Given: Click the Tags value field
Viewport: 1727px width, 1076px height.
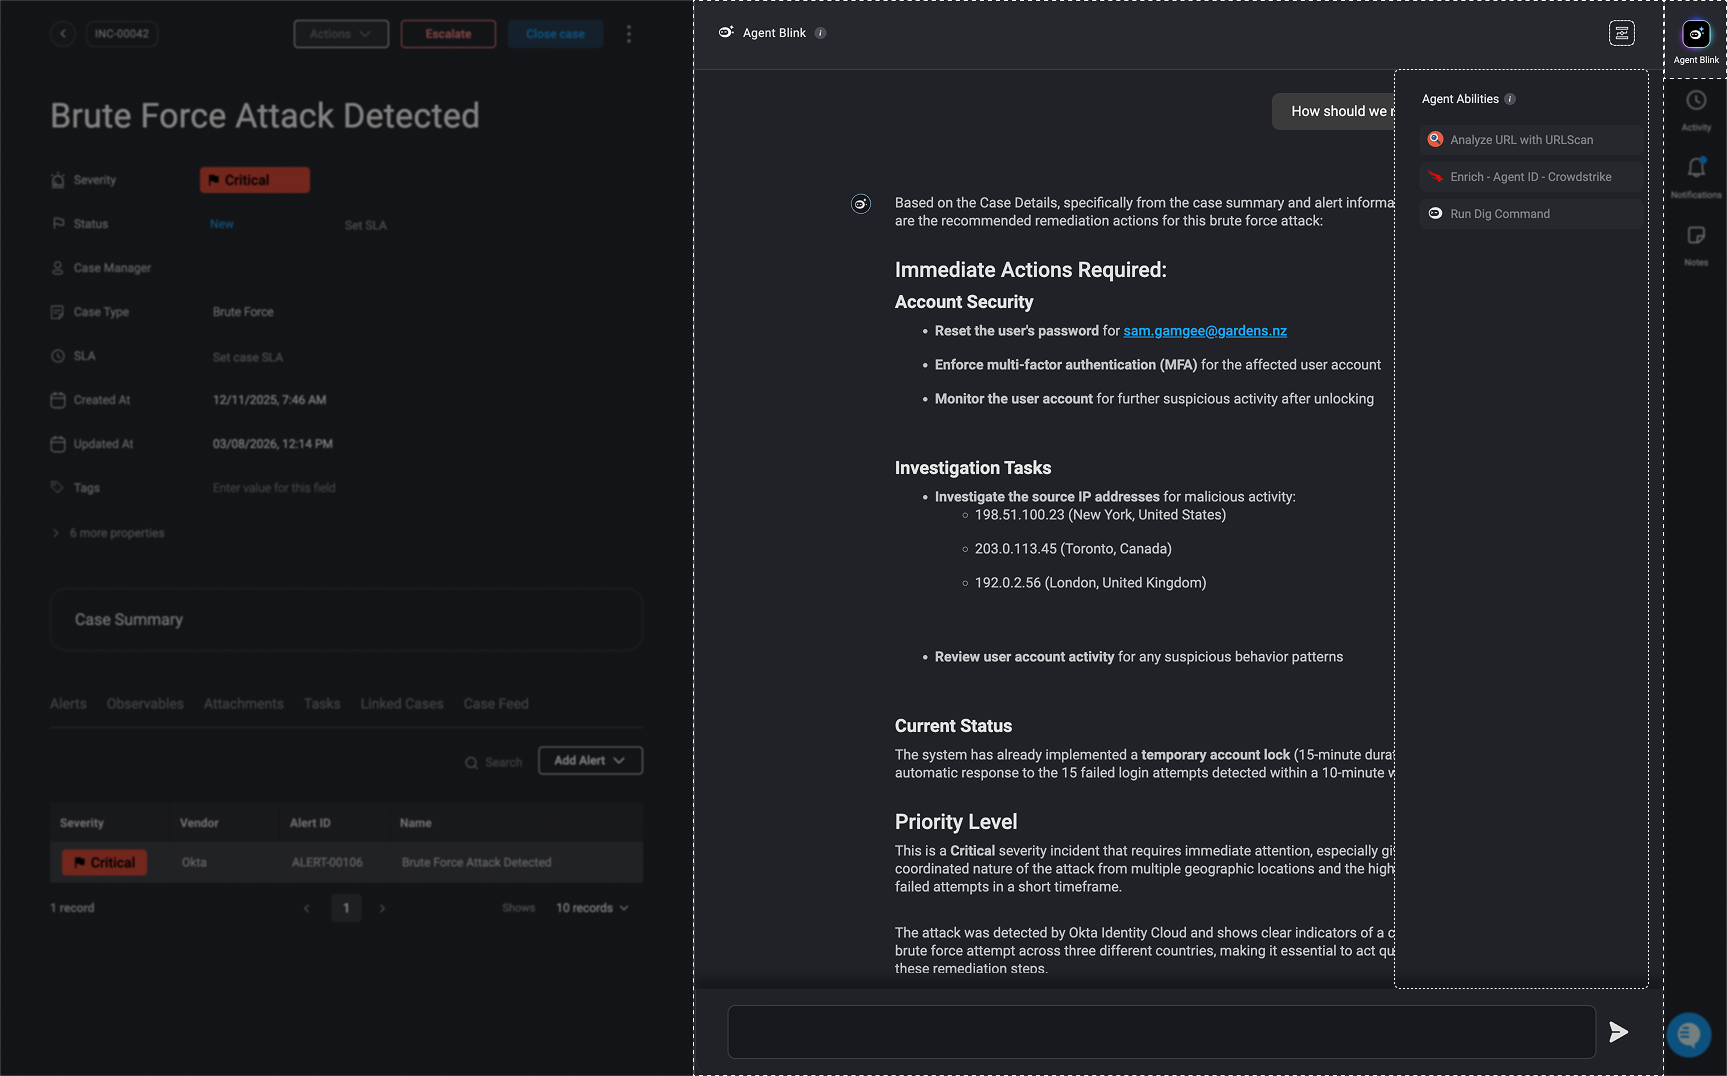Looking at the screenshot, I should pos(274,488).
